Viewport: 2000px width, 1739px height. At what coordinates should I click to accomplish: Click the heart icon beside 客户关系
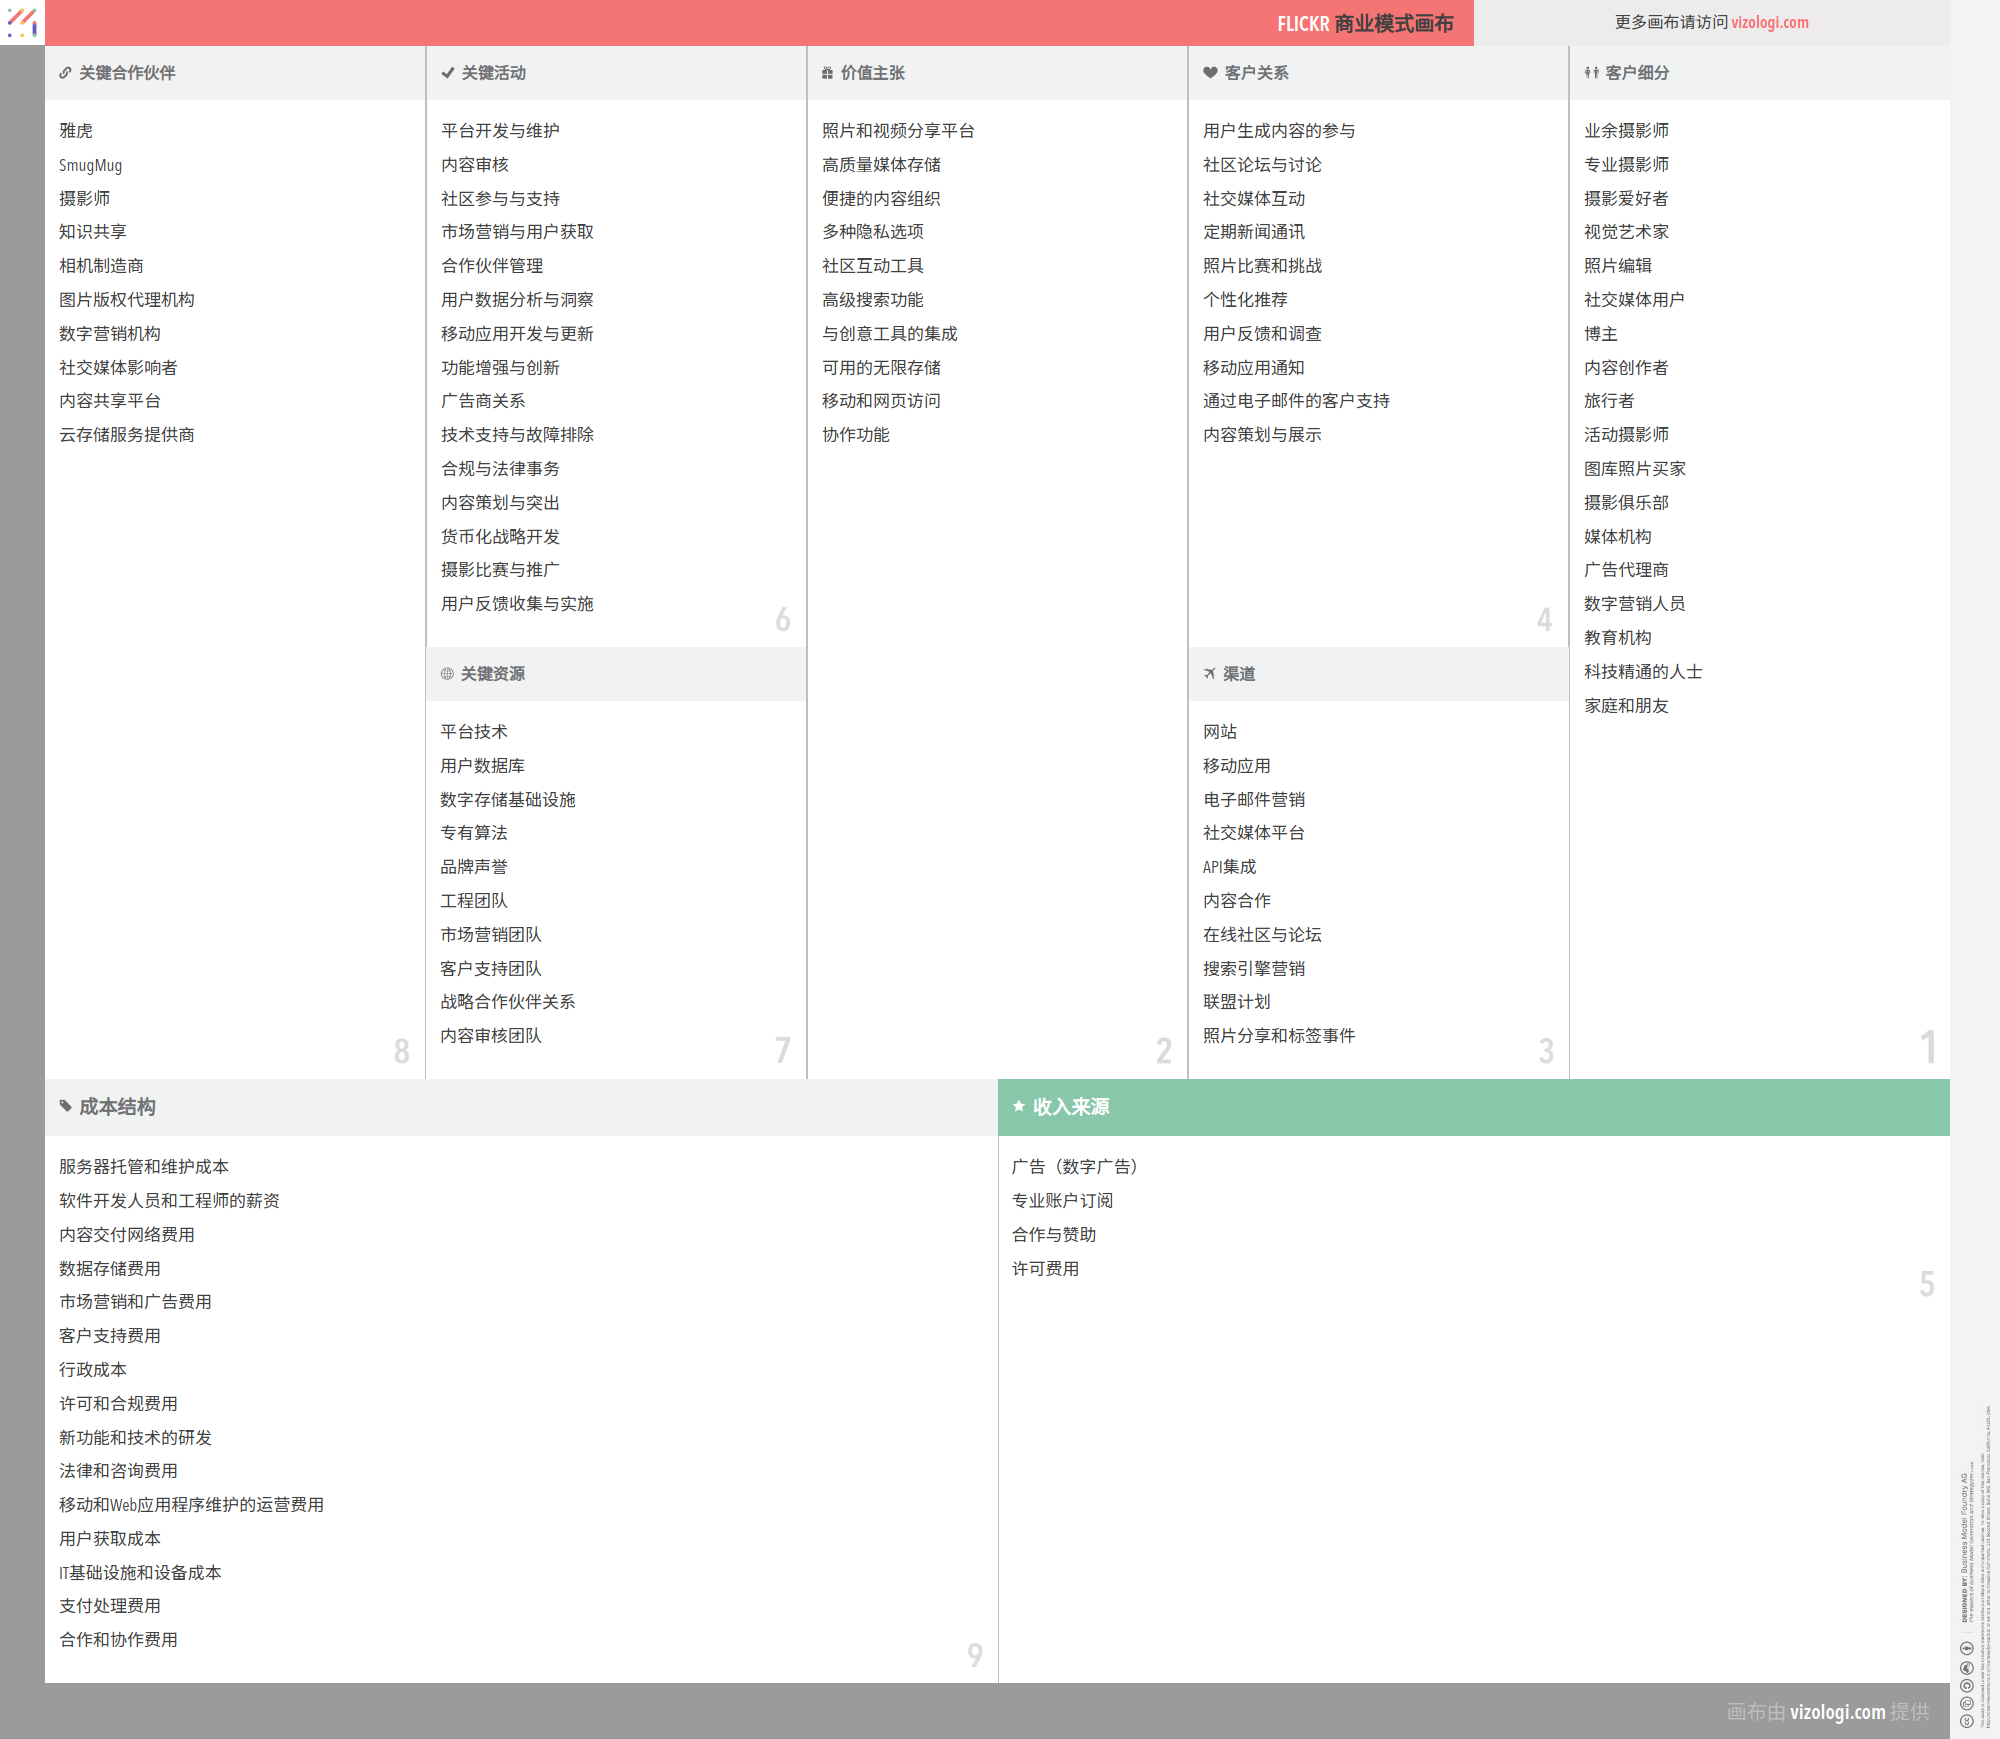[1210, 73]
